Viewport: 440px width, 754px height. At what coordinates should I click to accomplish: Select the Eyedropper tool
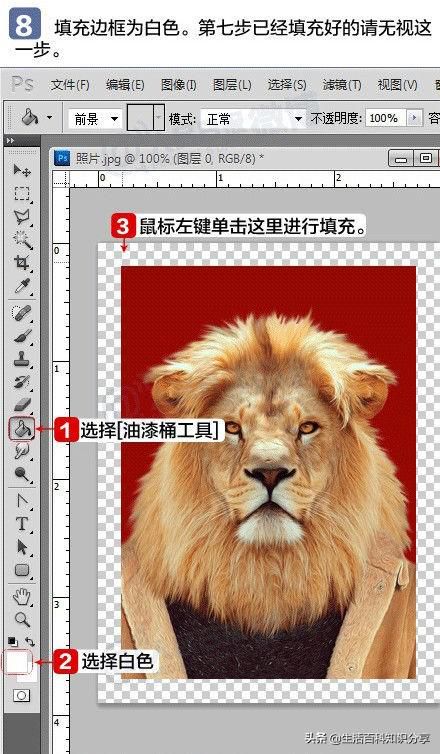click(x=22, y=286)
